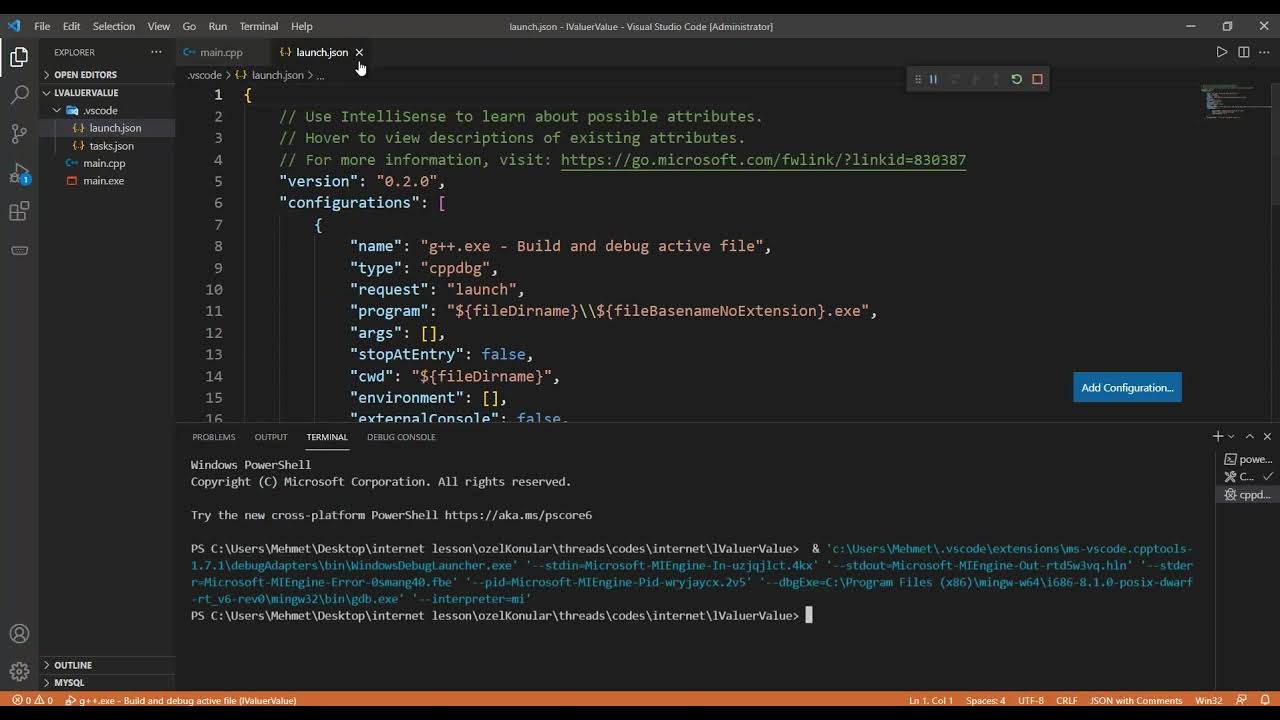
Task: Create a new terminal with the plus icon
Action: [x=1217, y=436]
